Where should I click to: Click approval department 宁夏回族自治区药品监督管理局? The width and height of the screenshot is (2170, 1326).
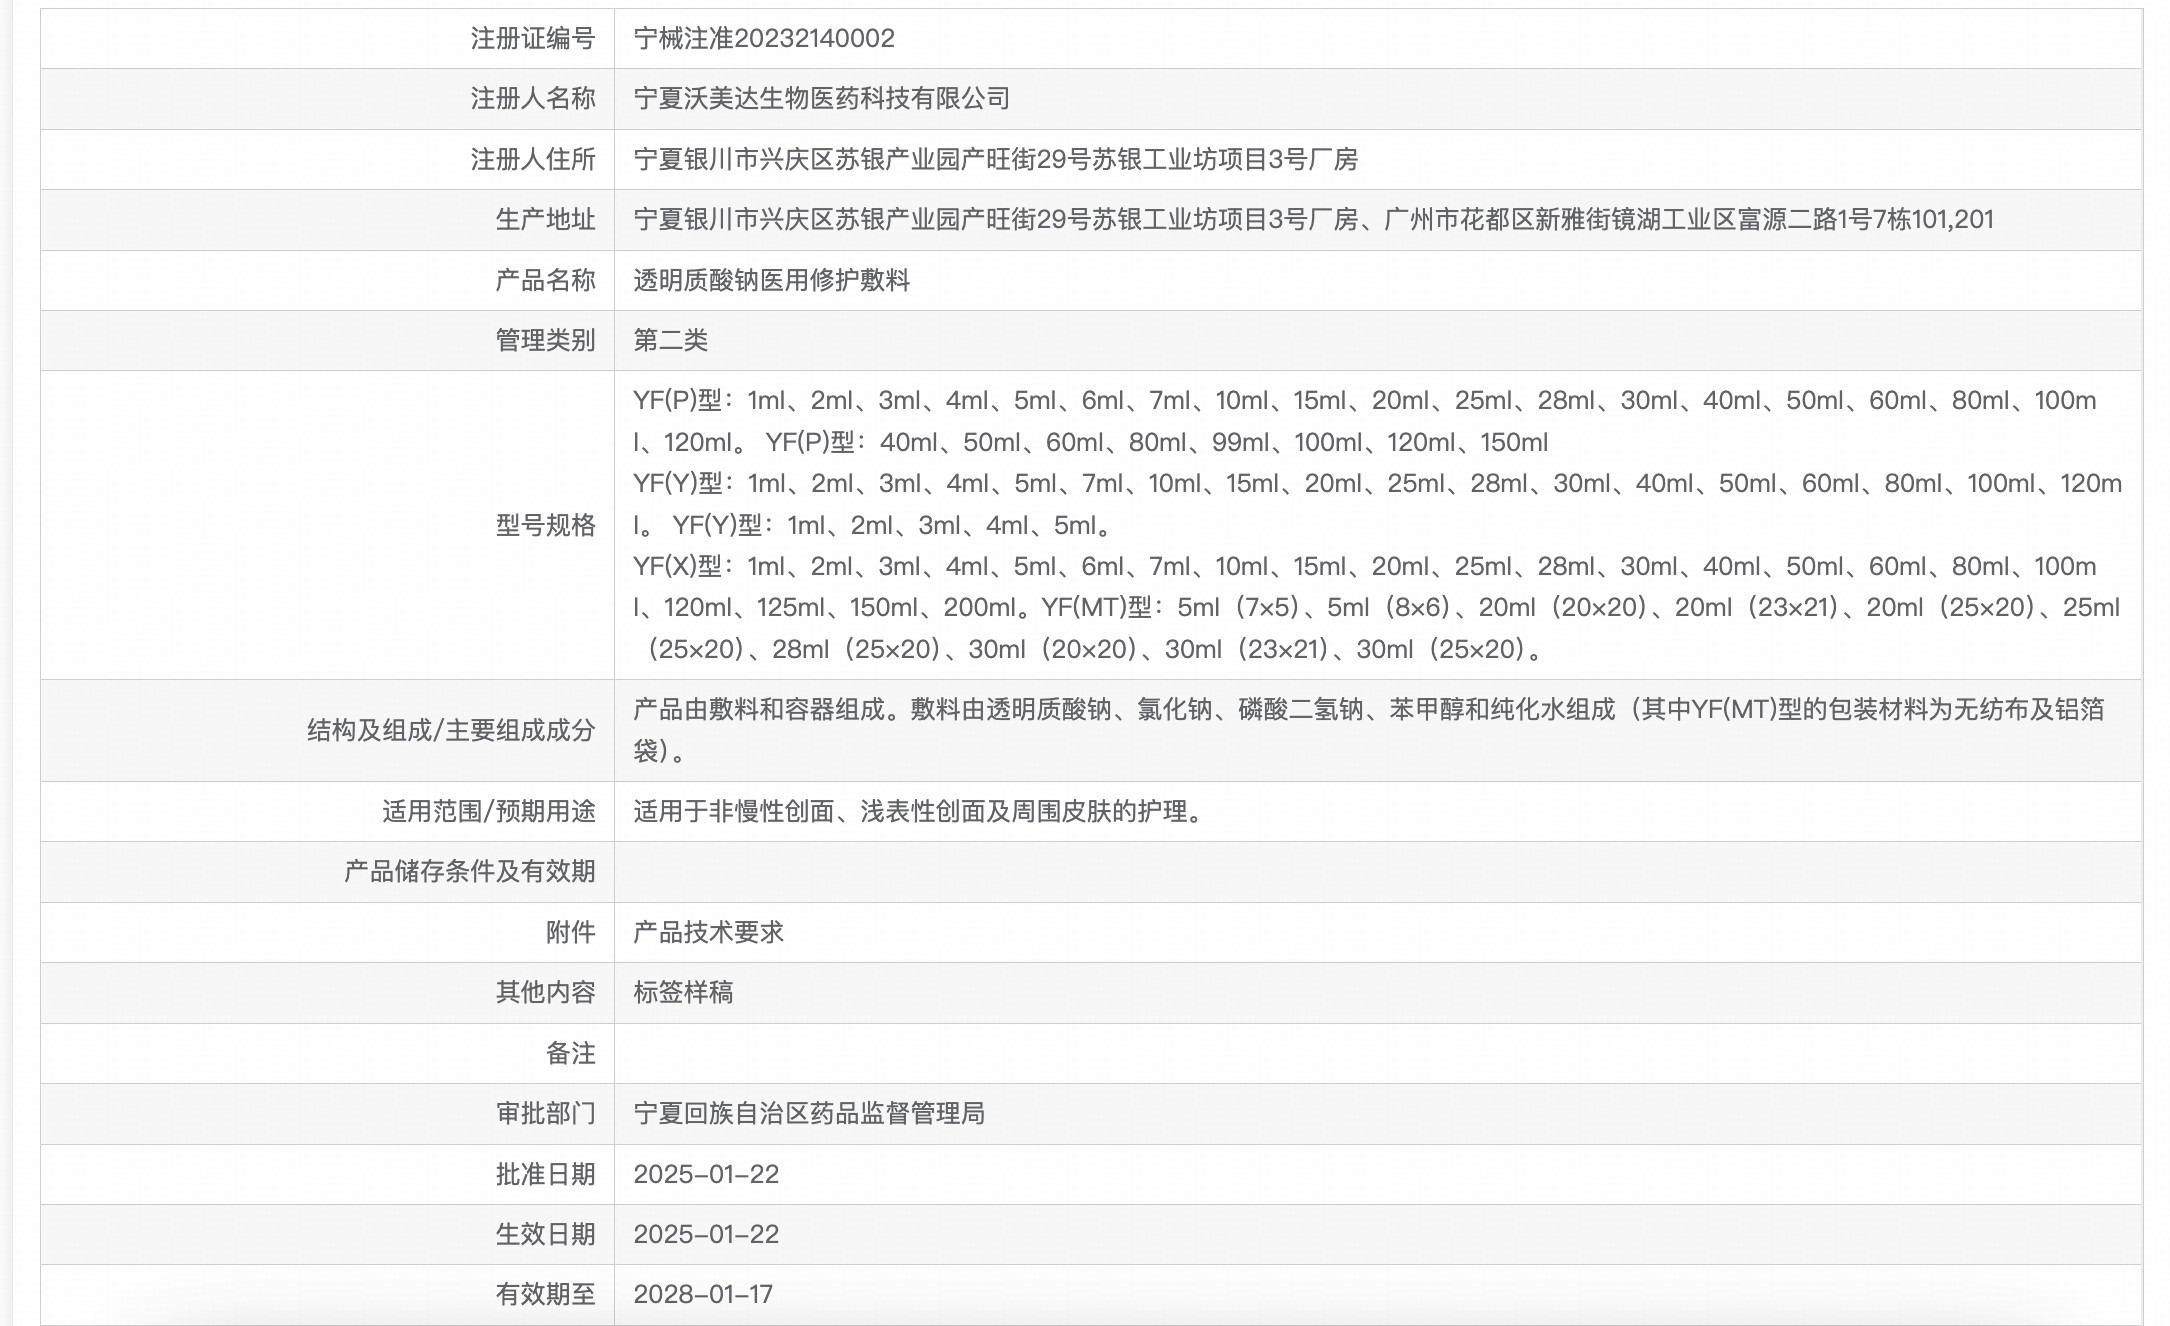point(808,1113)
